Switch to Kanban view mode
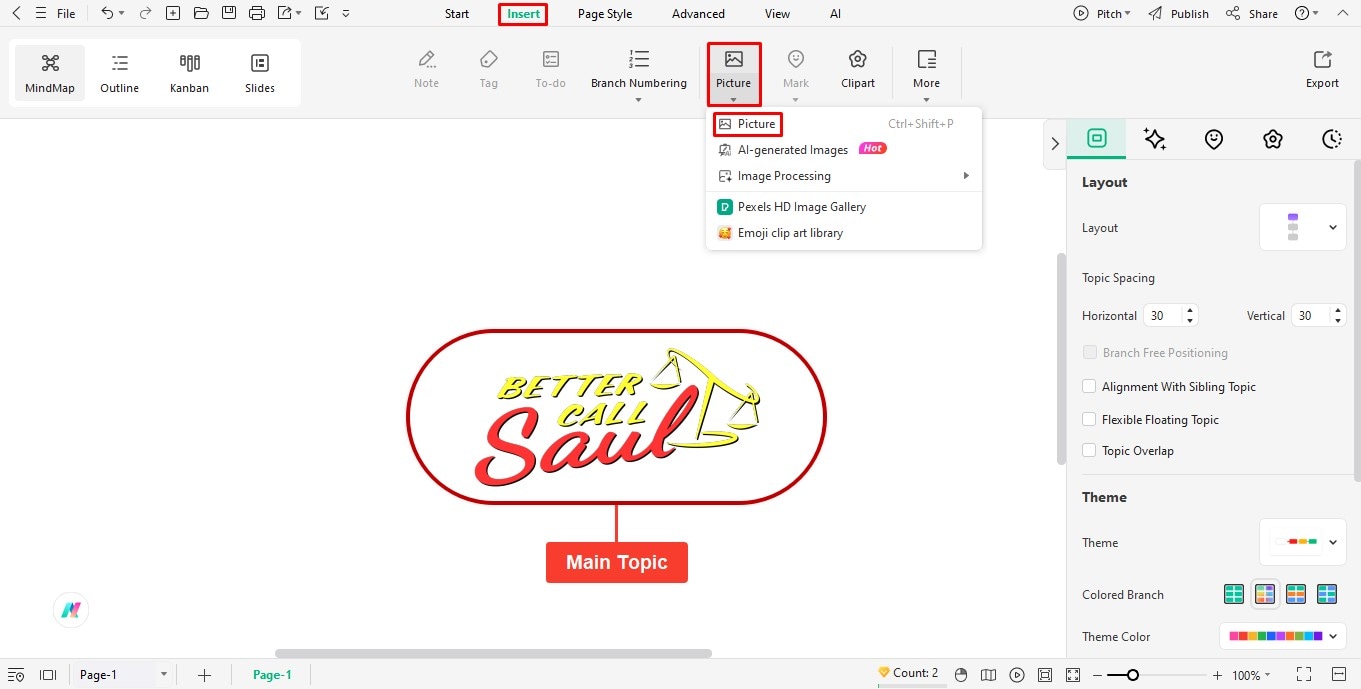Screen dimensions: 1361x689 (190, 73)
